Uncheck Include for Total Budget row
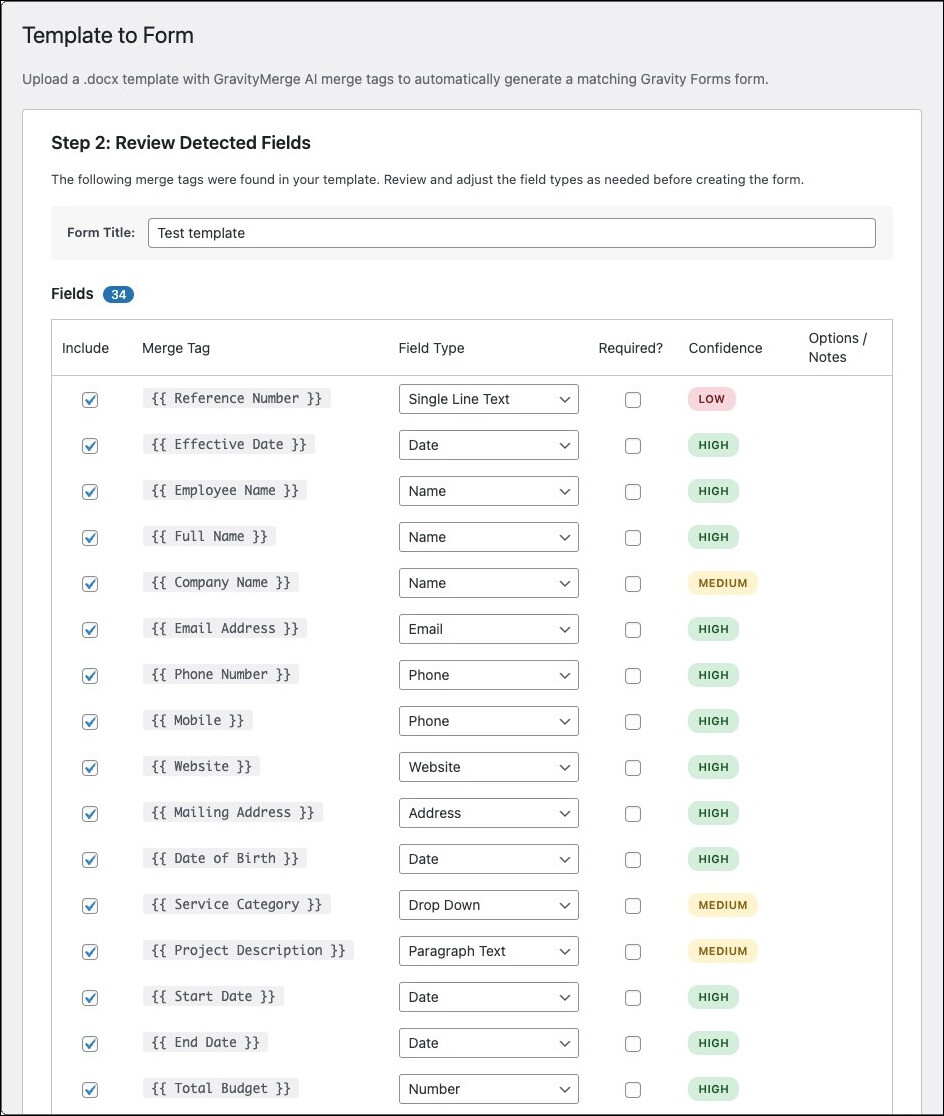Viewport: 944px width, 1116px height. tap(90, 1090)
